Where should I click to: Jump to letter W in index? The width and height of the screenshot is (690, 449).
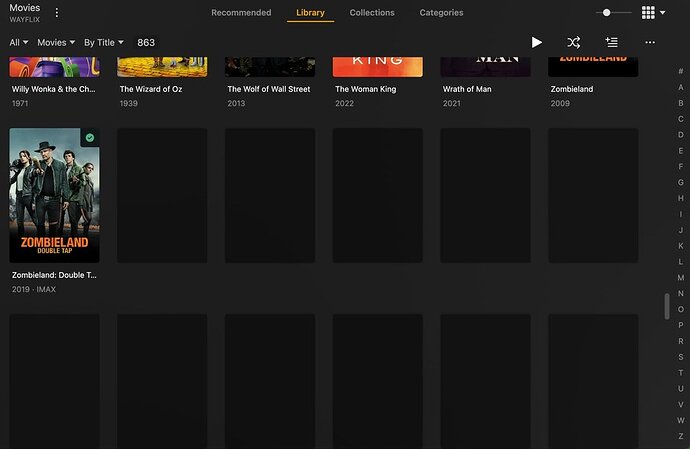point(681,420)
